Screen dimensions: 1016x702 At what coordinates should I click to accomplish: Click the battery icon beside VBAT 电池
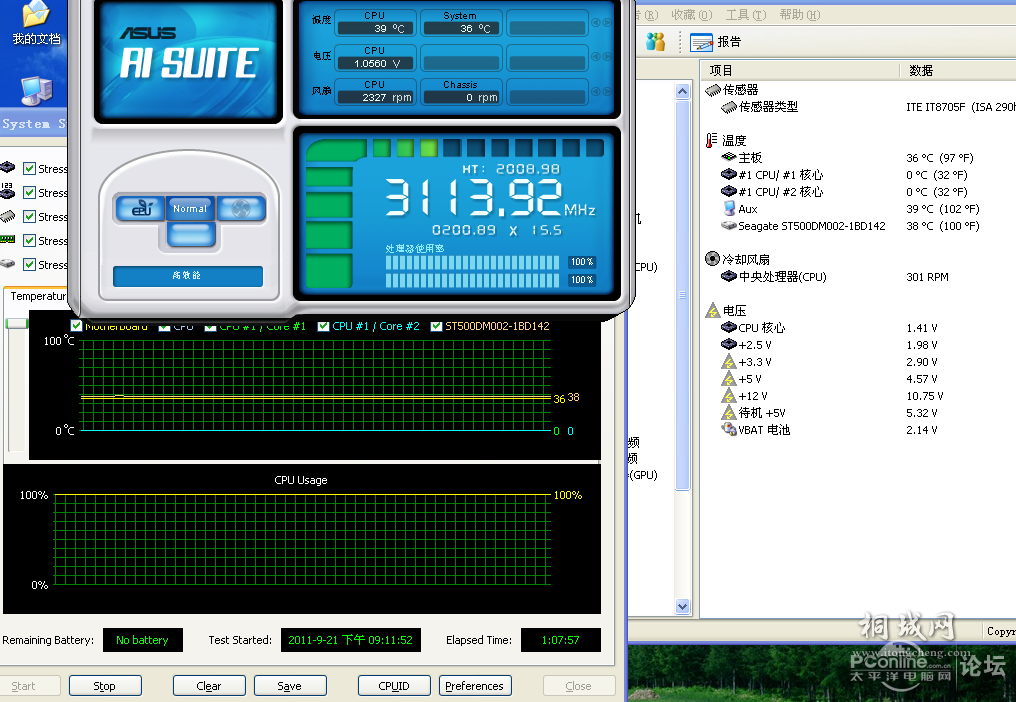(x=729, y=429)
